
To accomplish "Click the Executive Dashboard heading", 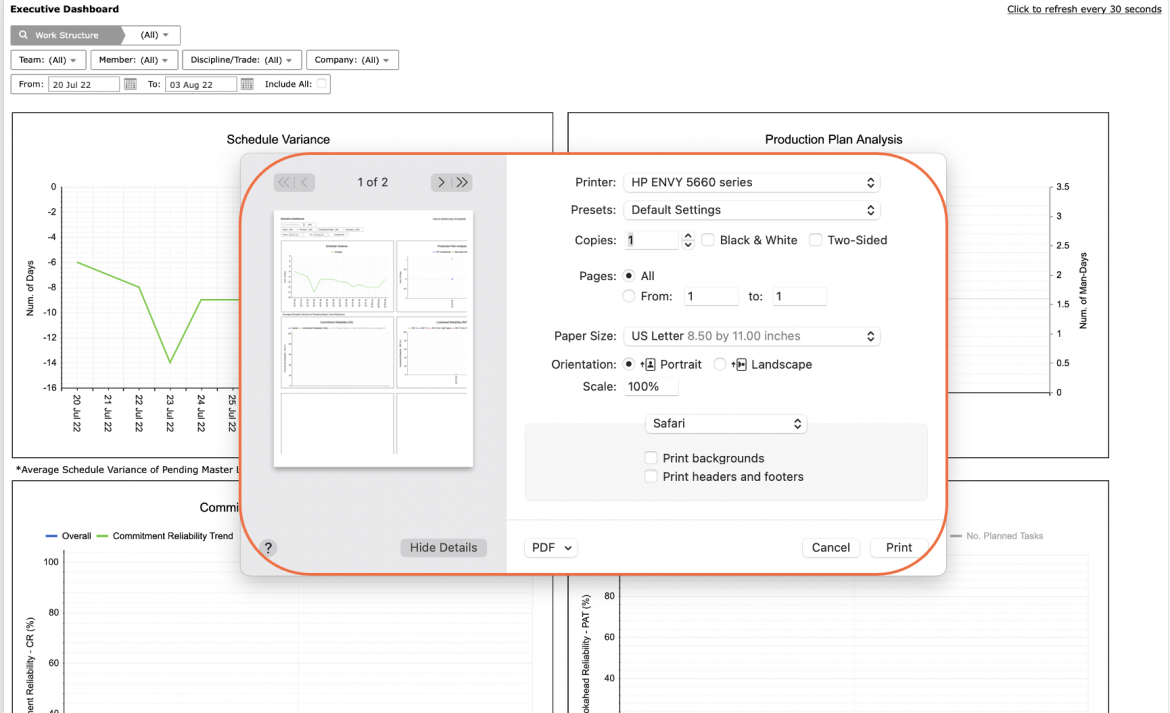I will pyautogui.click(x=64, y=9).
